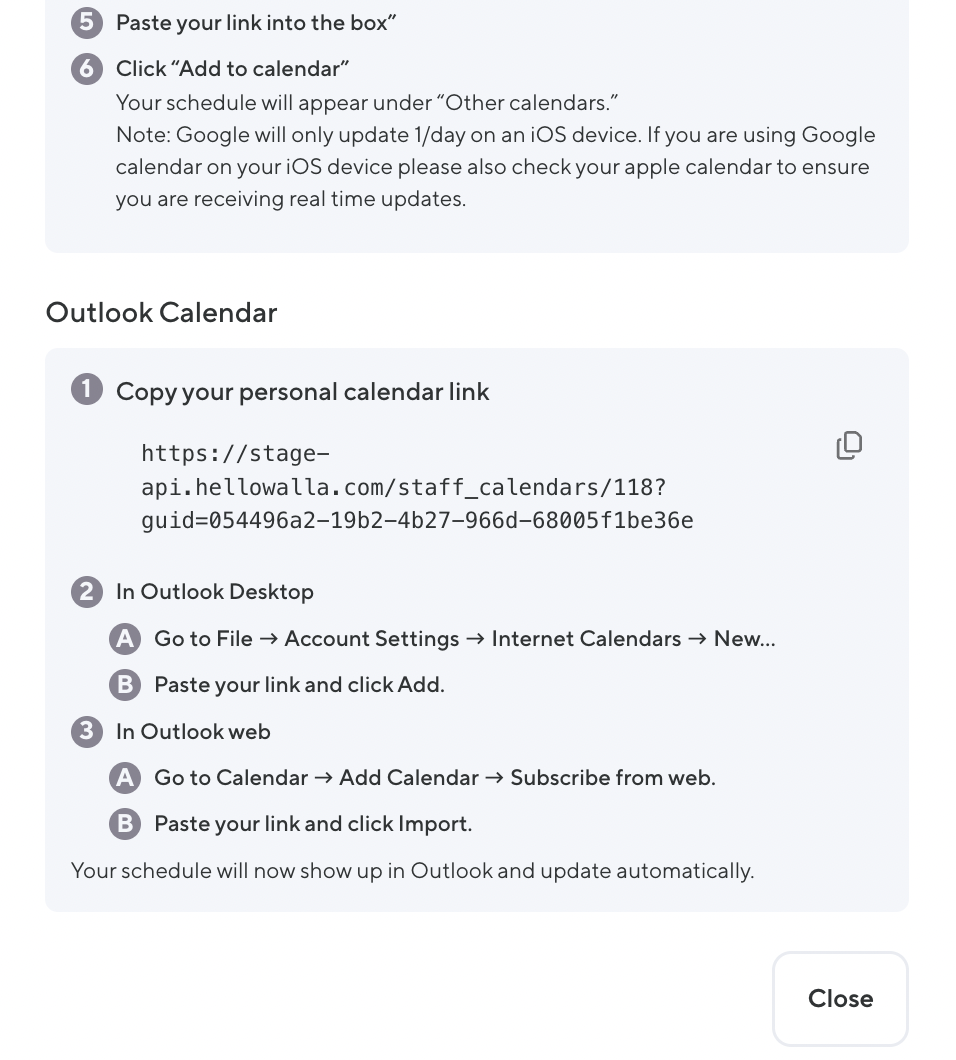956x1060 pixels.
Task: Click the "Paste your link into the box" text
Action: coord(256,22)
